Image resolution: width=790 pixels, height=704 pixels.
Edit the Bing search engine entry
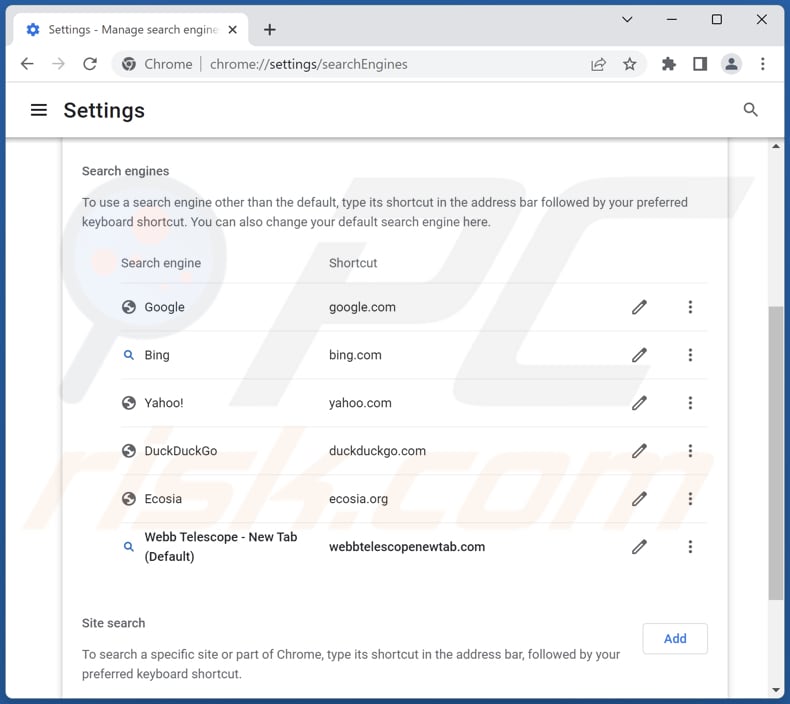pos(639,355)
